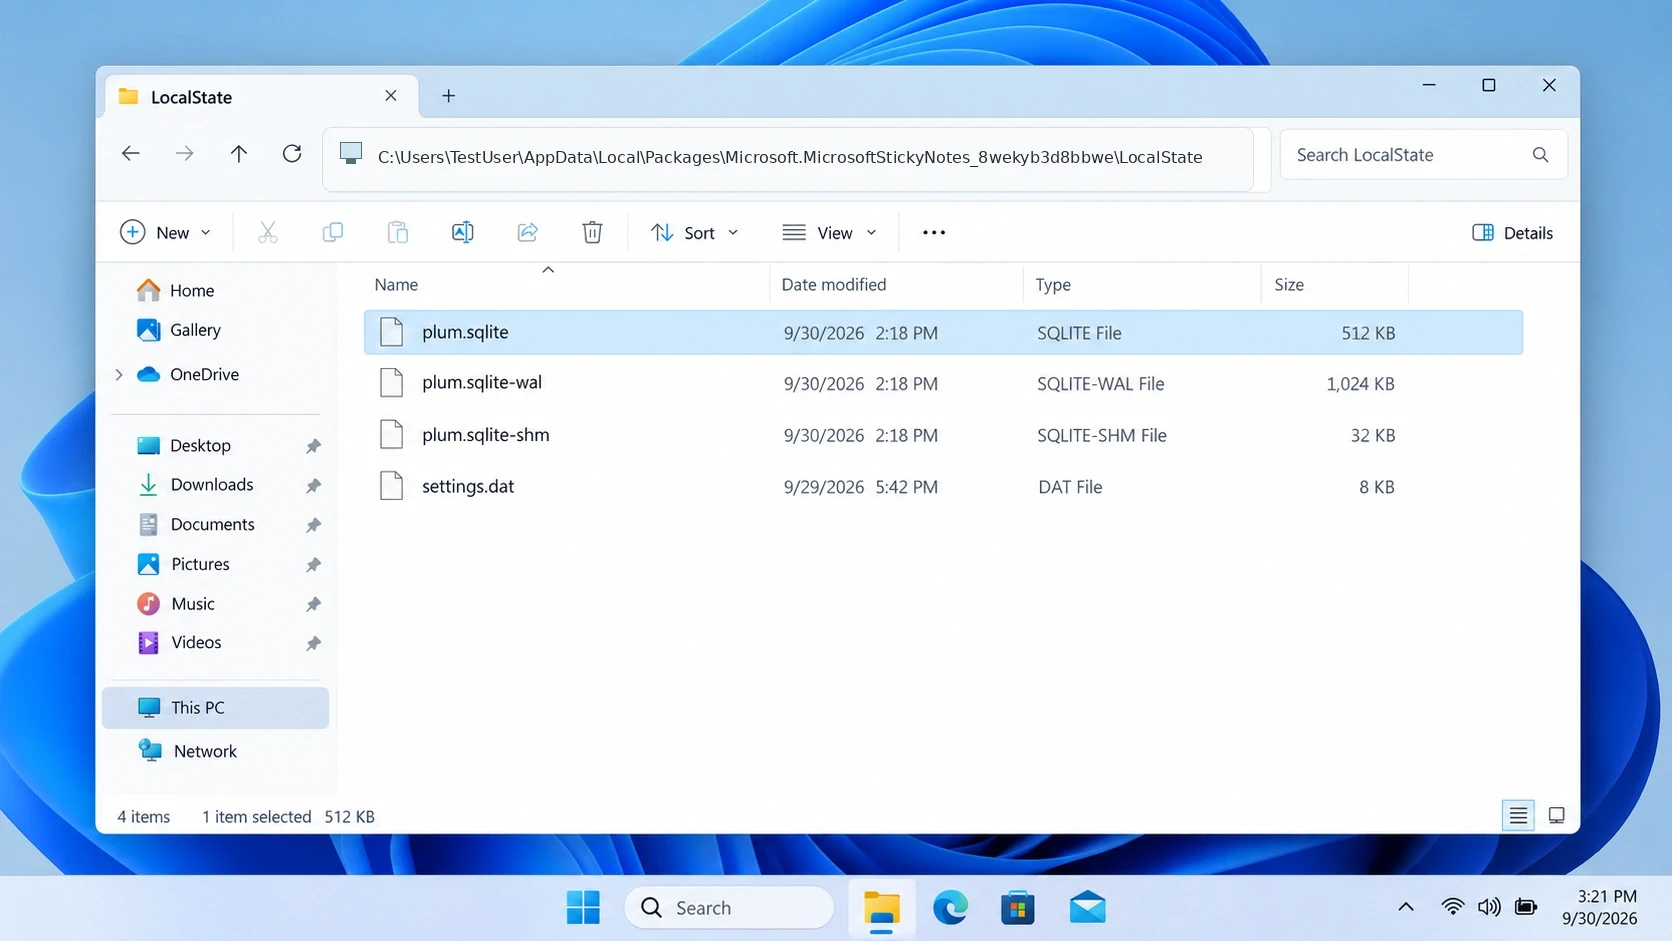Image resolution: width=1672 pixels, height=941 pixels.
Task: Open Microsoft Store from the taskbar
Action: 1018,908
